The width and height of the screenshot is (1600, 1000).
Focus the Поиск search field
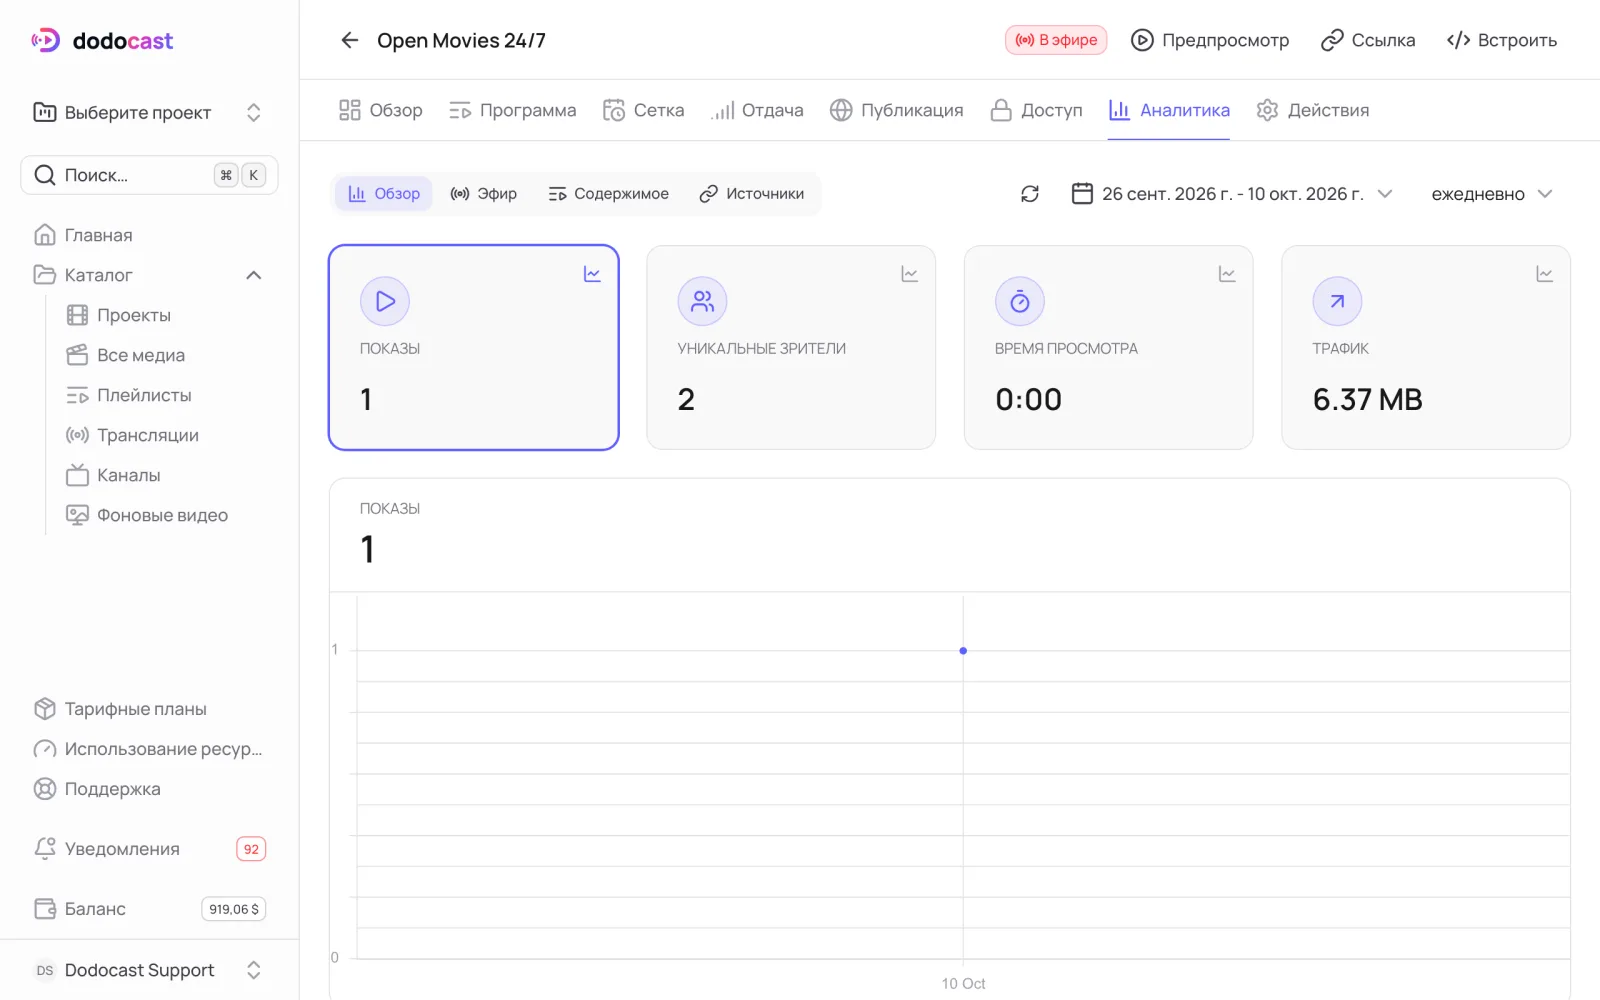(149, 175)
